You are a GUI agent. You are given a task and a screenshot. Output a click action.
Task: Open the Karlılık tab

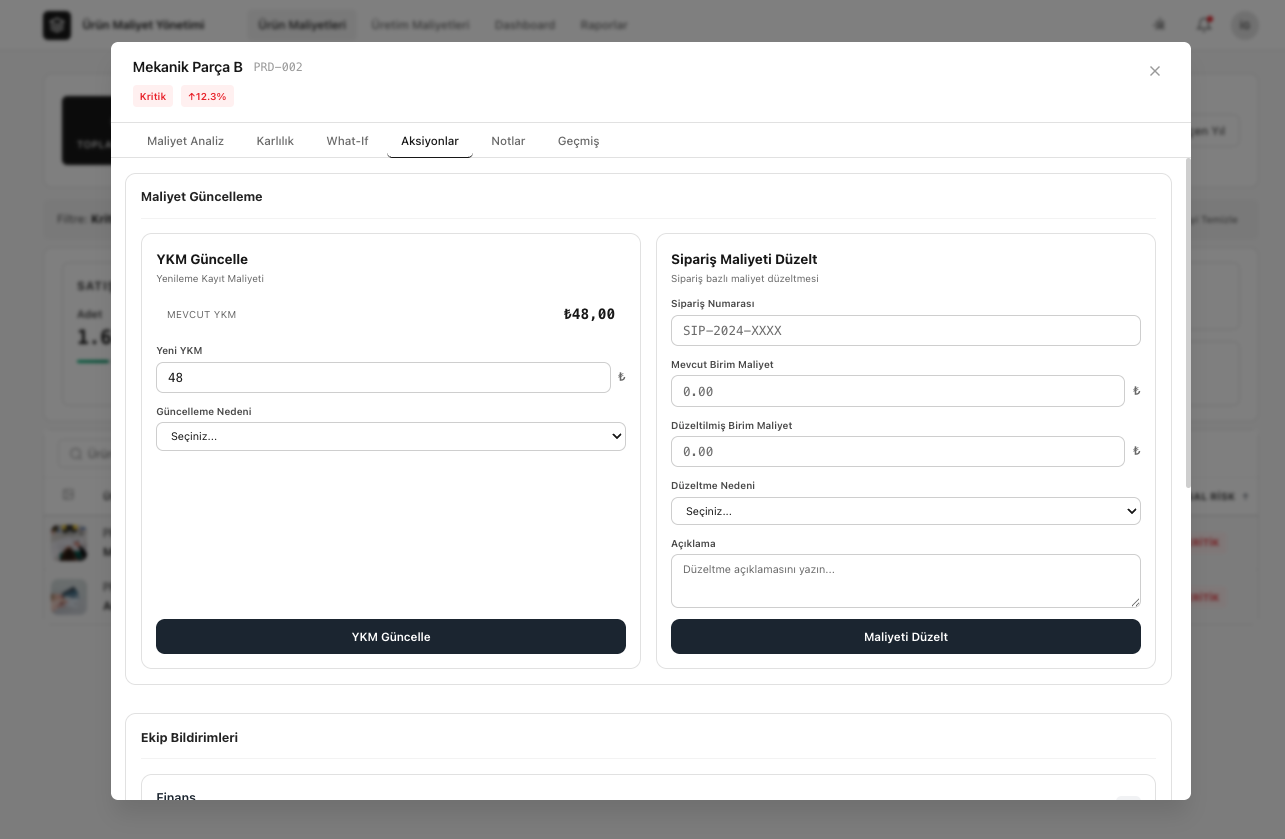(x=275, y=141)
